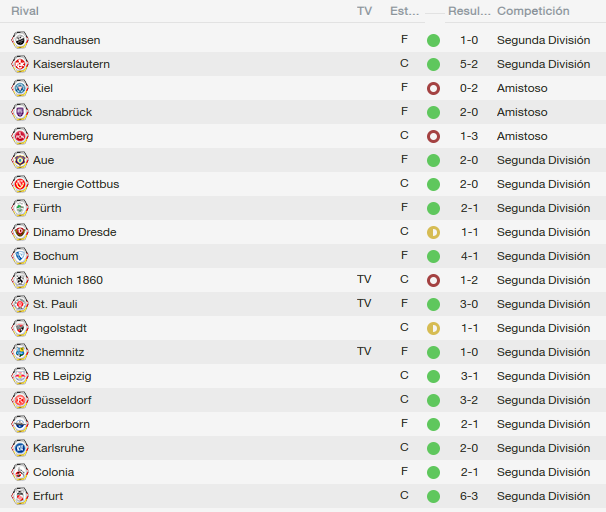Open the St. Pauli team link

pyautogui.click(x=55, y=304)
